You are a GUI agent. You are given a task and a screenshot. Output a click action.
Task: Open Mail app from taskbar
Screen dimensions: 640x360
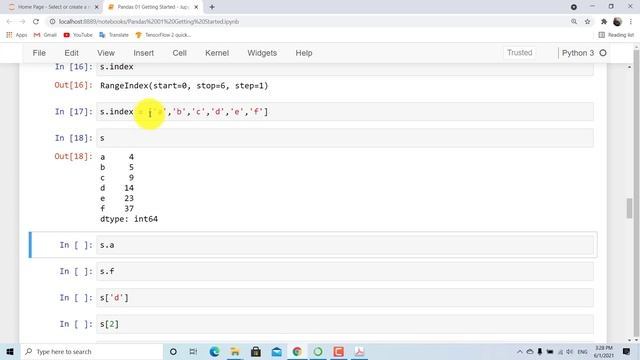click(276, 351)
